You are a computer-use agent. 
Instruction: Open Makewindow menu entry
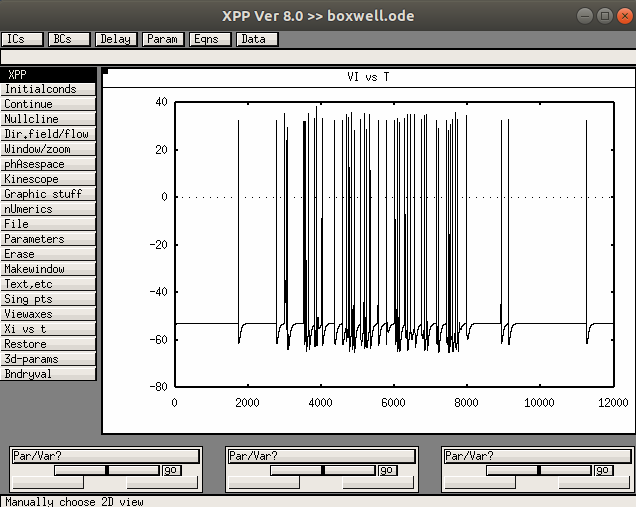click(x=48, y=269)
